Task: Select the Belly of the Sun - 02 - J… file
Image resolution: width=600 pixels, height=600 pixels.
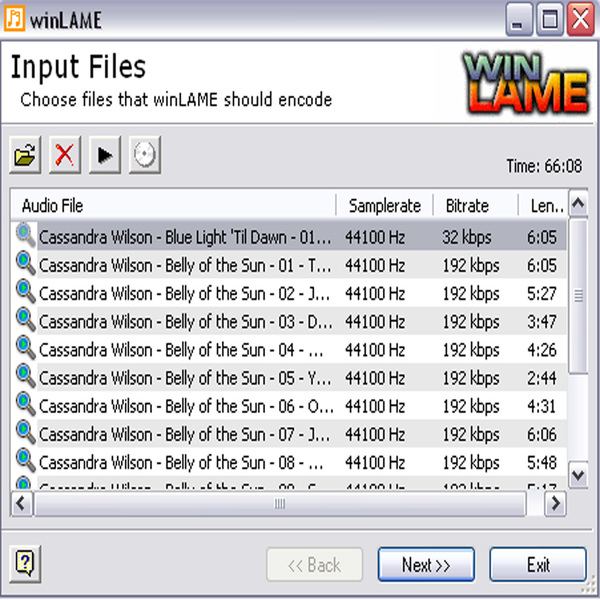Action: pos(184,294)
